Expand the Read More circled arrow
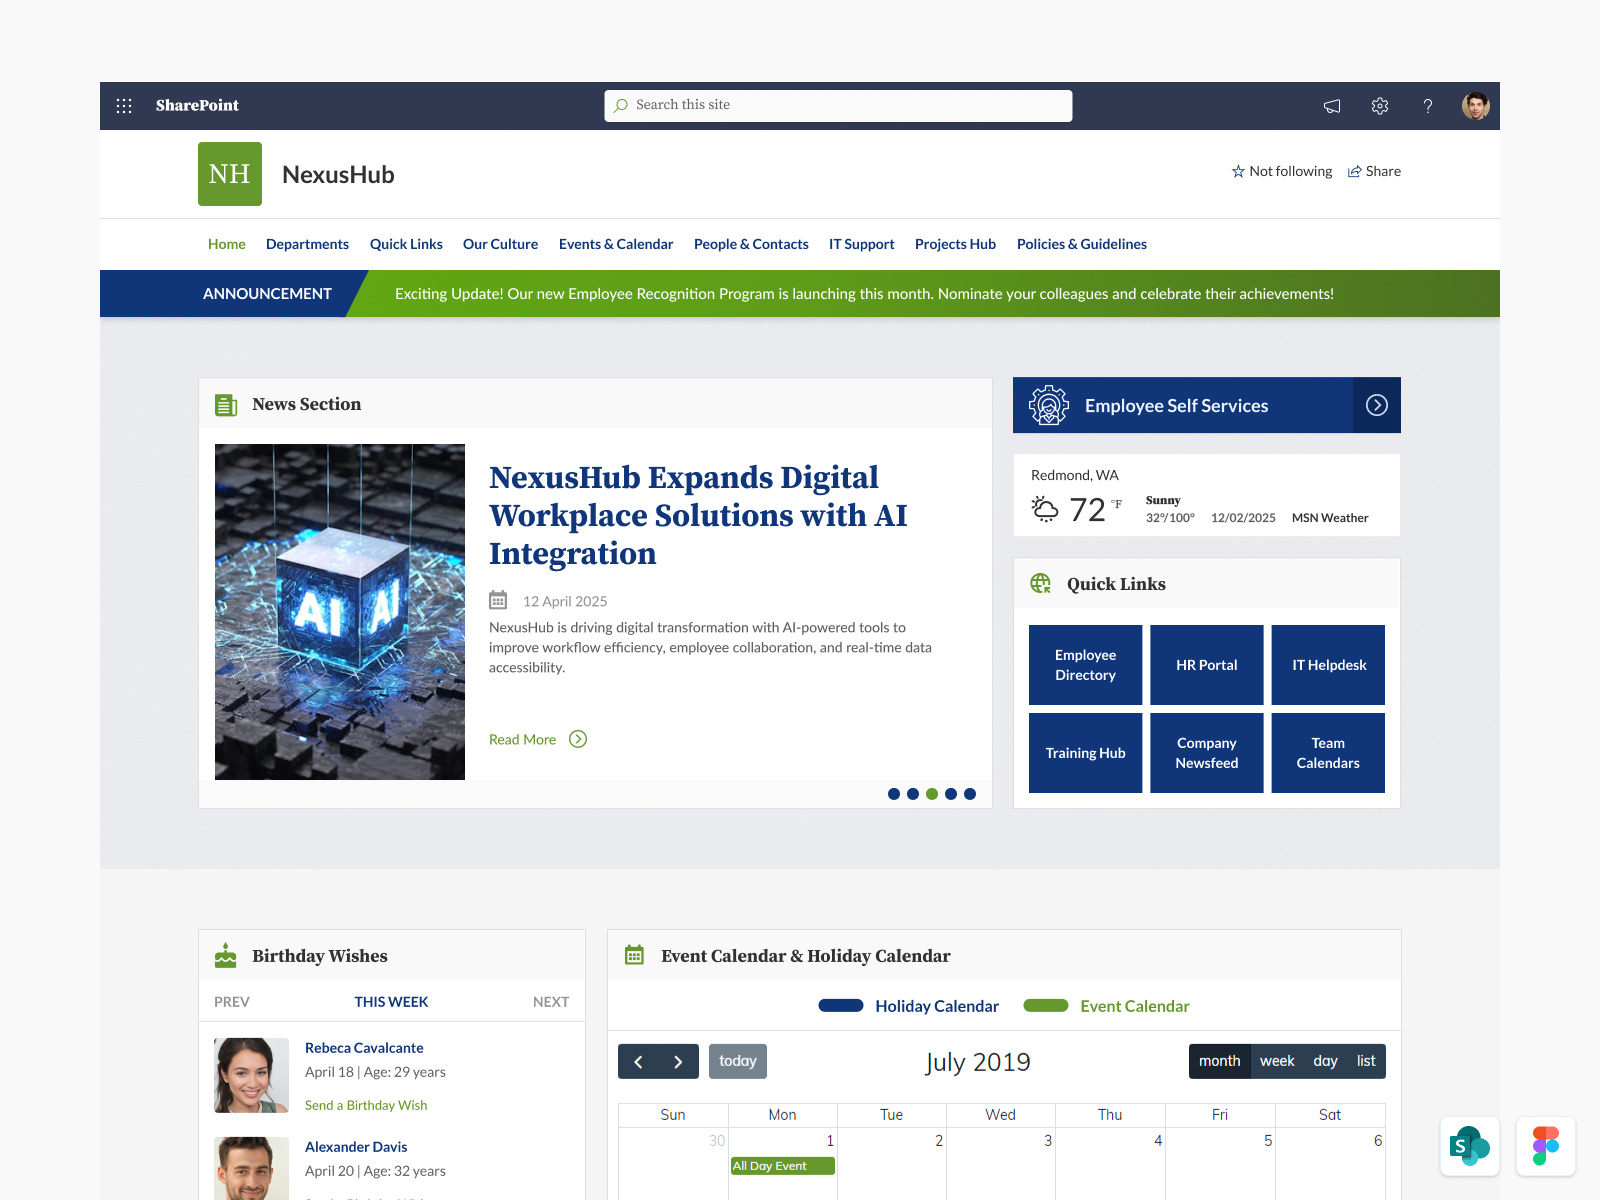Screen dimensions: 1600x1200 (x=577, y=739)
